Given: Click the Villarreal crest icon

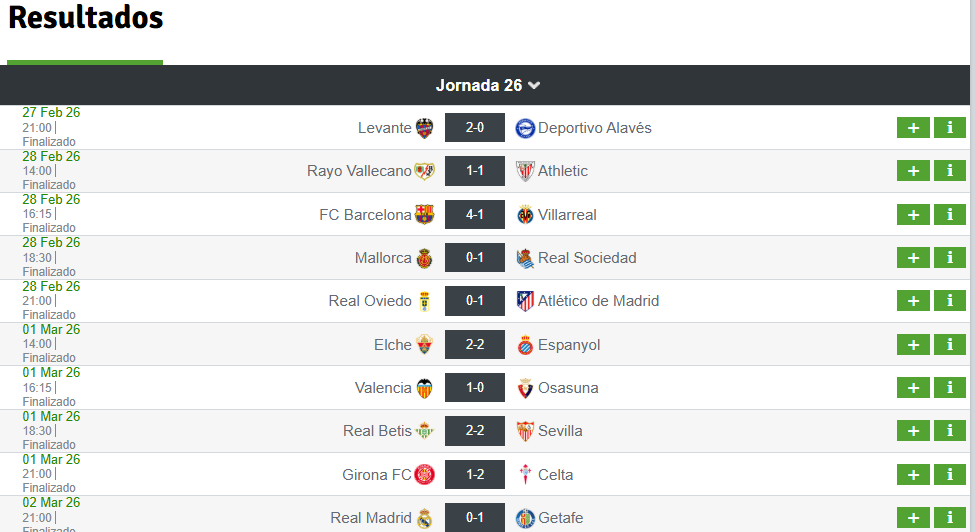Looking at the screenshot, I should click(525, 215).
